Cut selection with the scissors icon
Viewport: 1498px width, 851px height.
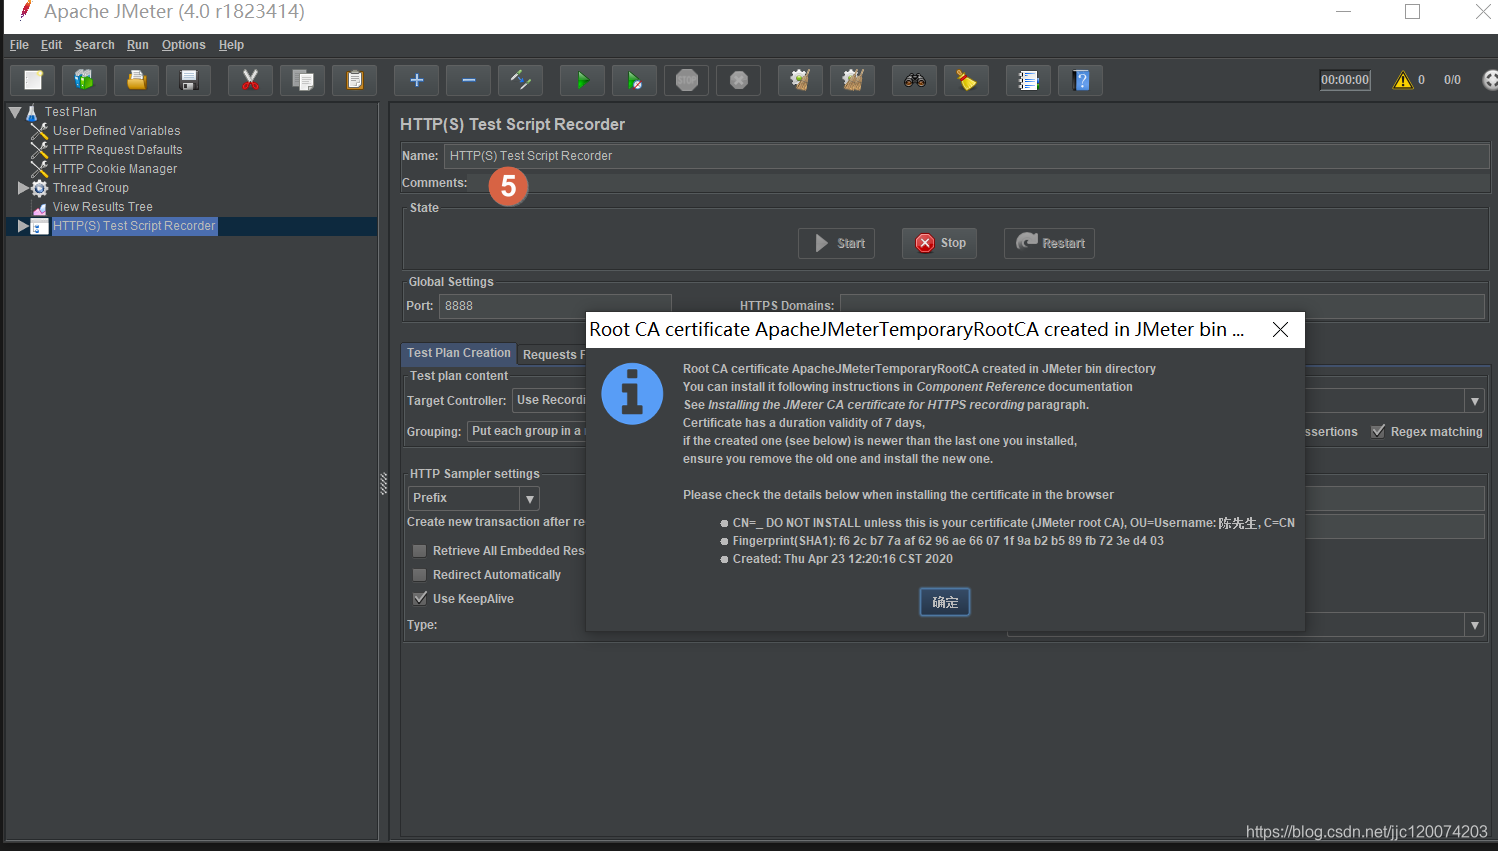tap(250, 80)
